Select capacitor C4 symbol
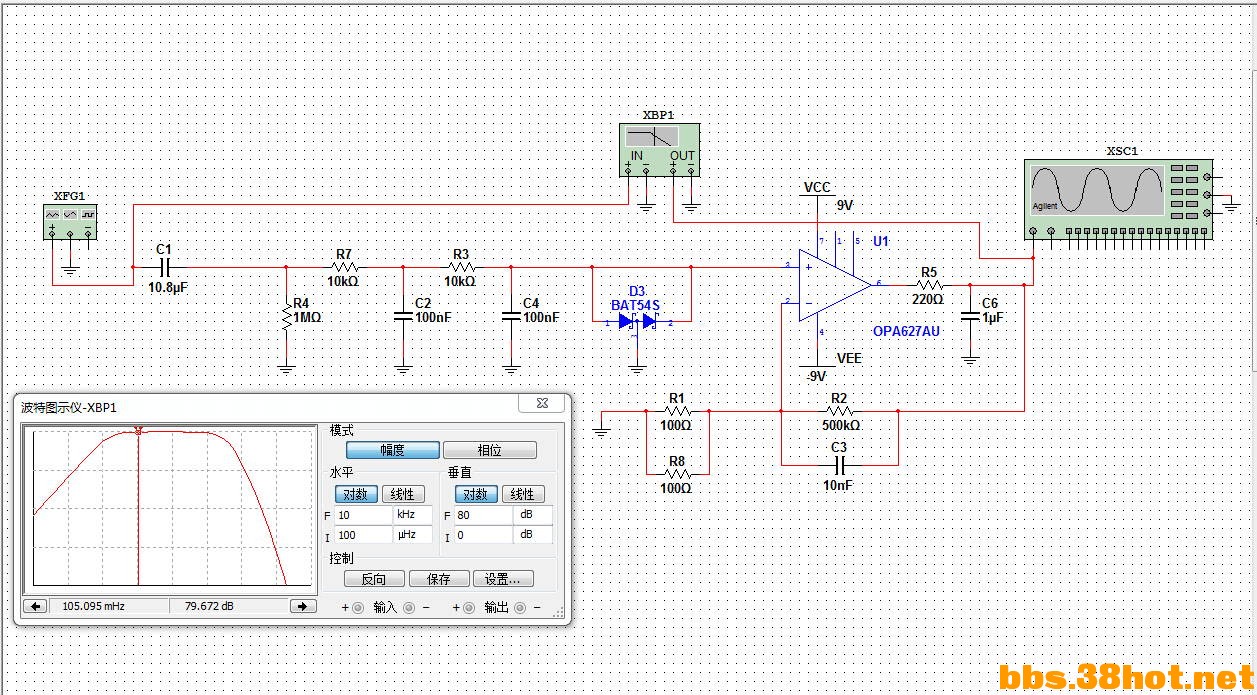Screen dimensions: 1257x695 coord(511,316)
